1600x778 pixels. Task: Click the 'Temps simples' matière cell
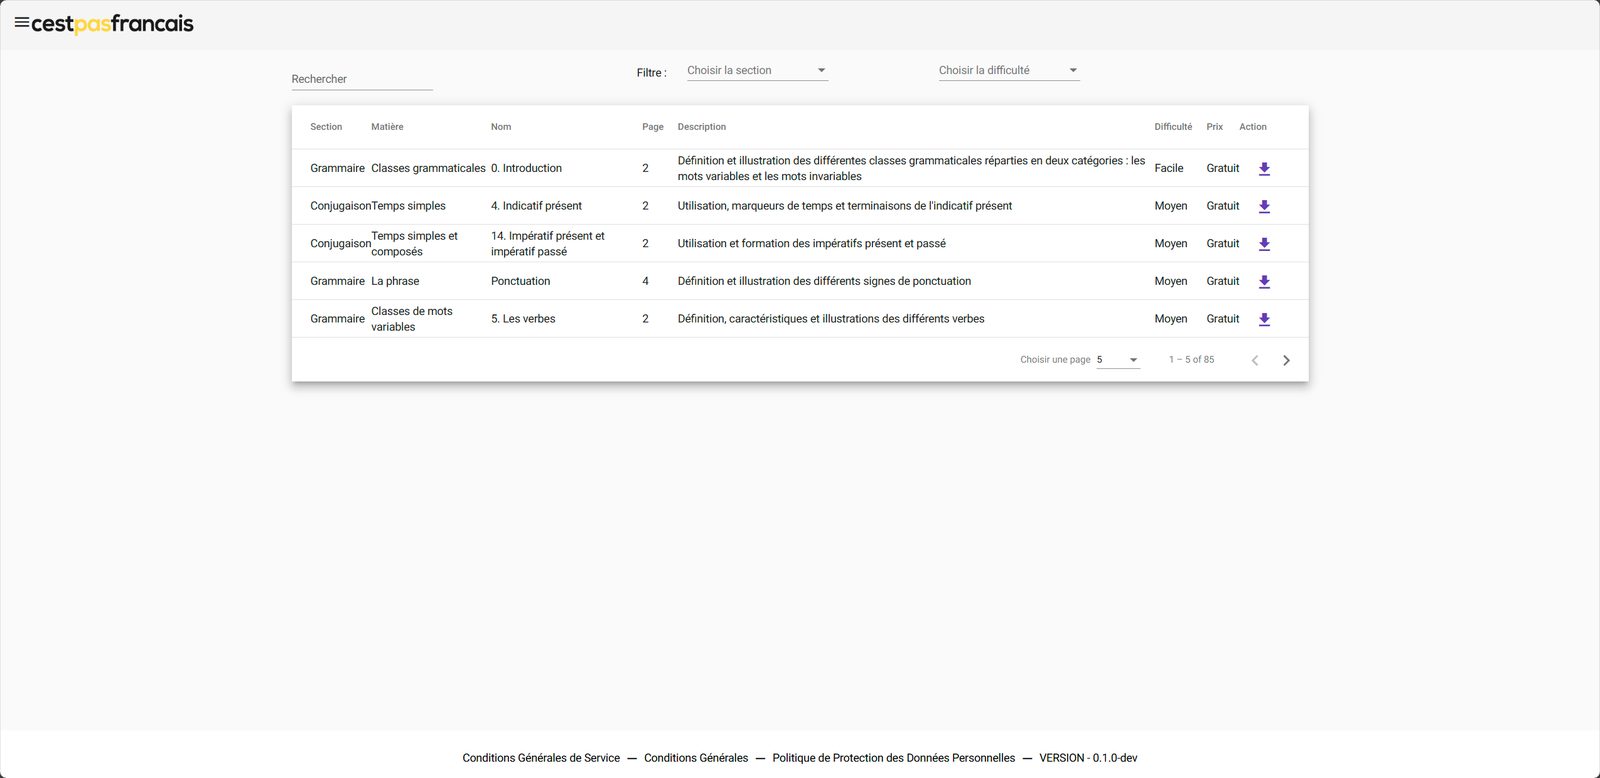(408, 206)
